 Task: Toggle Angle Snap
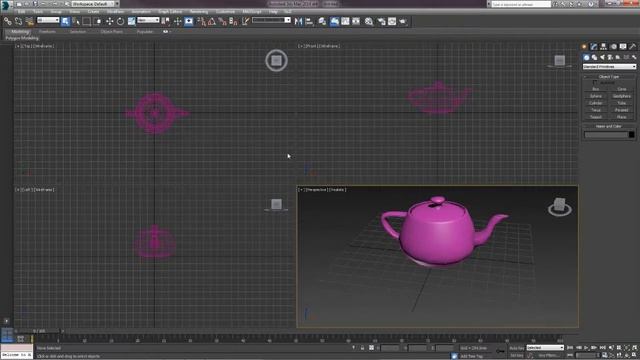click(x=212, y=21)
